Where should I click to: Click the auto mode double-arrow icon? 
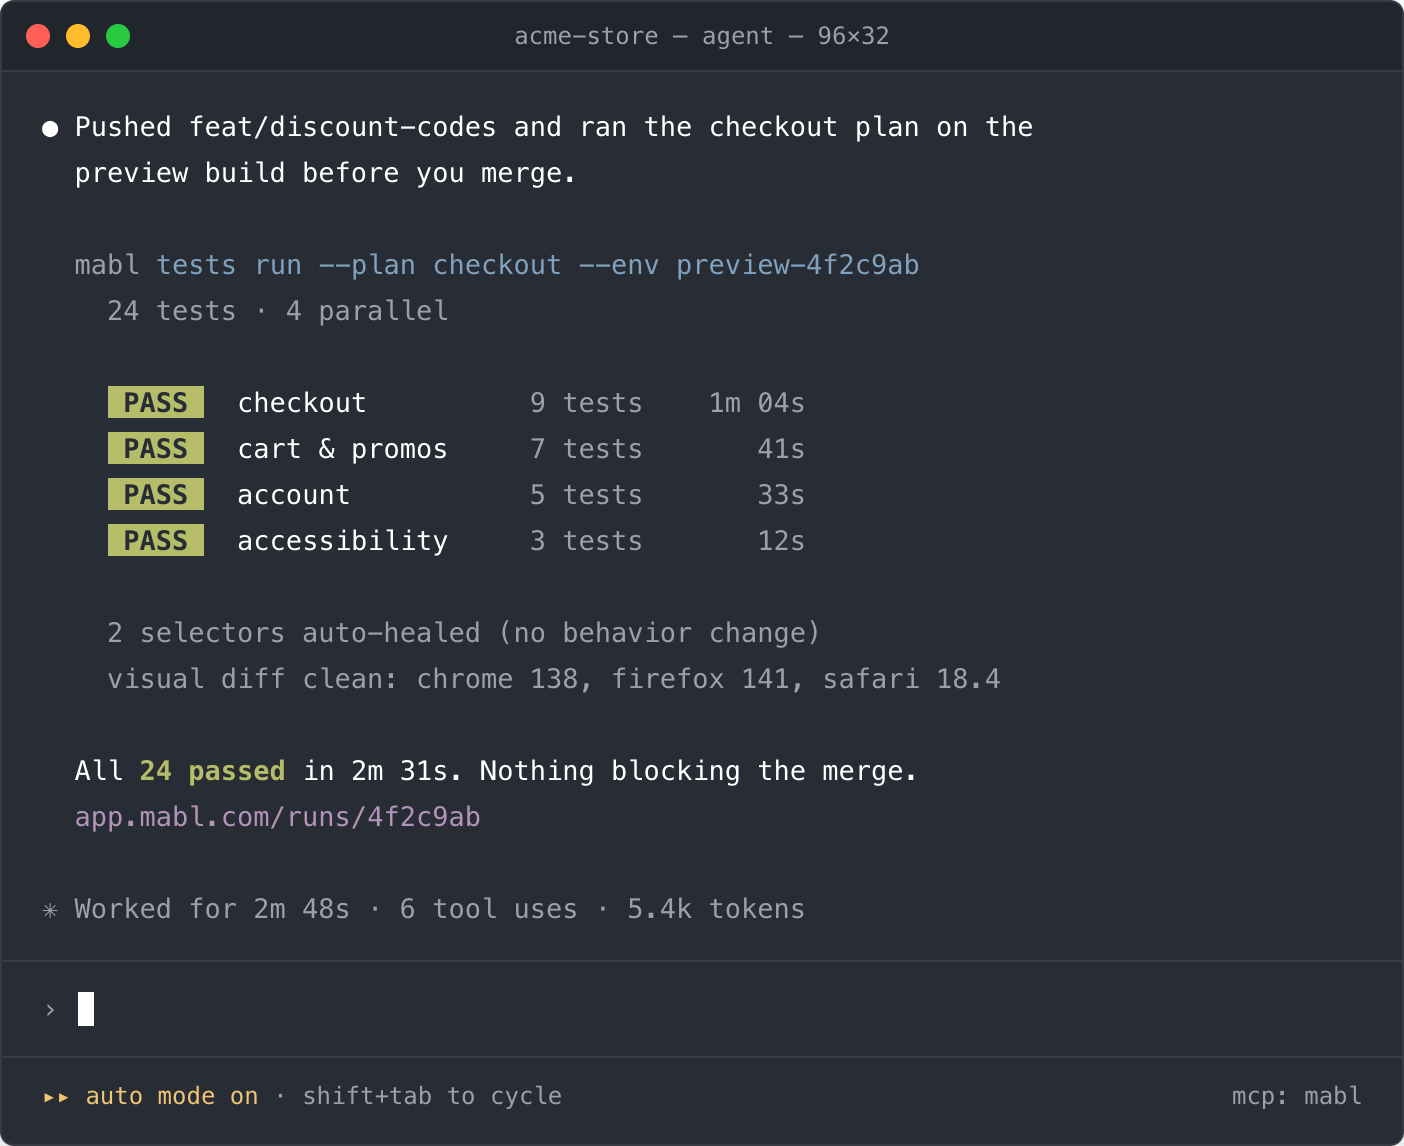[x=56, y=1097]
